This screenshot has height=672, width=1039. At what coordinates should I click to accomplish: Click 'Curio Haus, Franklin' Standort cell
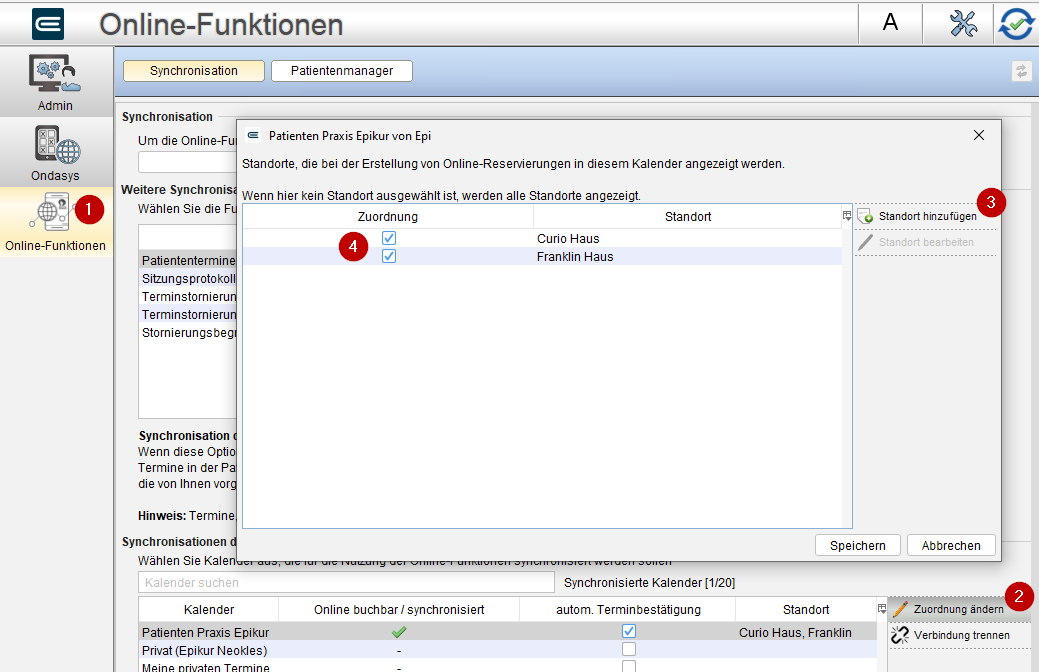[x=795, y=632]
